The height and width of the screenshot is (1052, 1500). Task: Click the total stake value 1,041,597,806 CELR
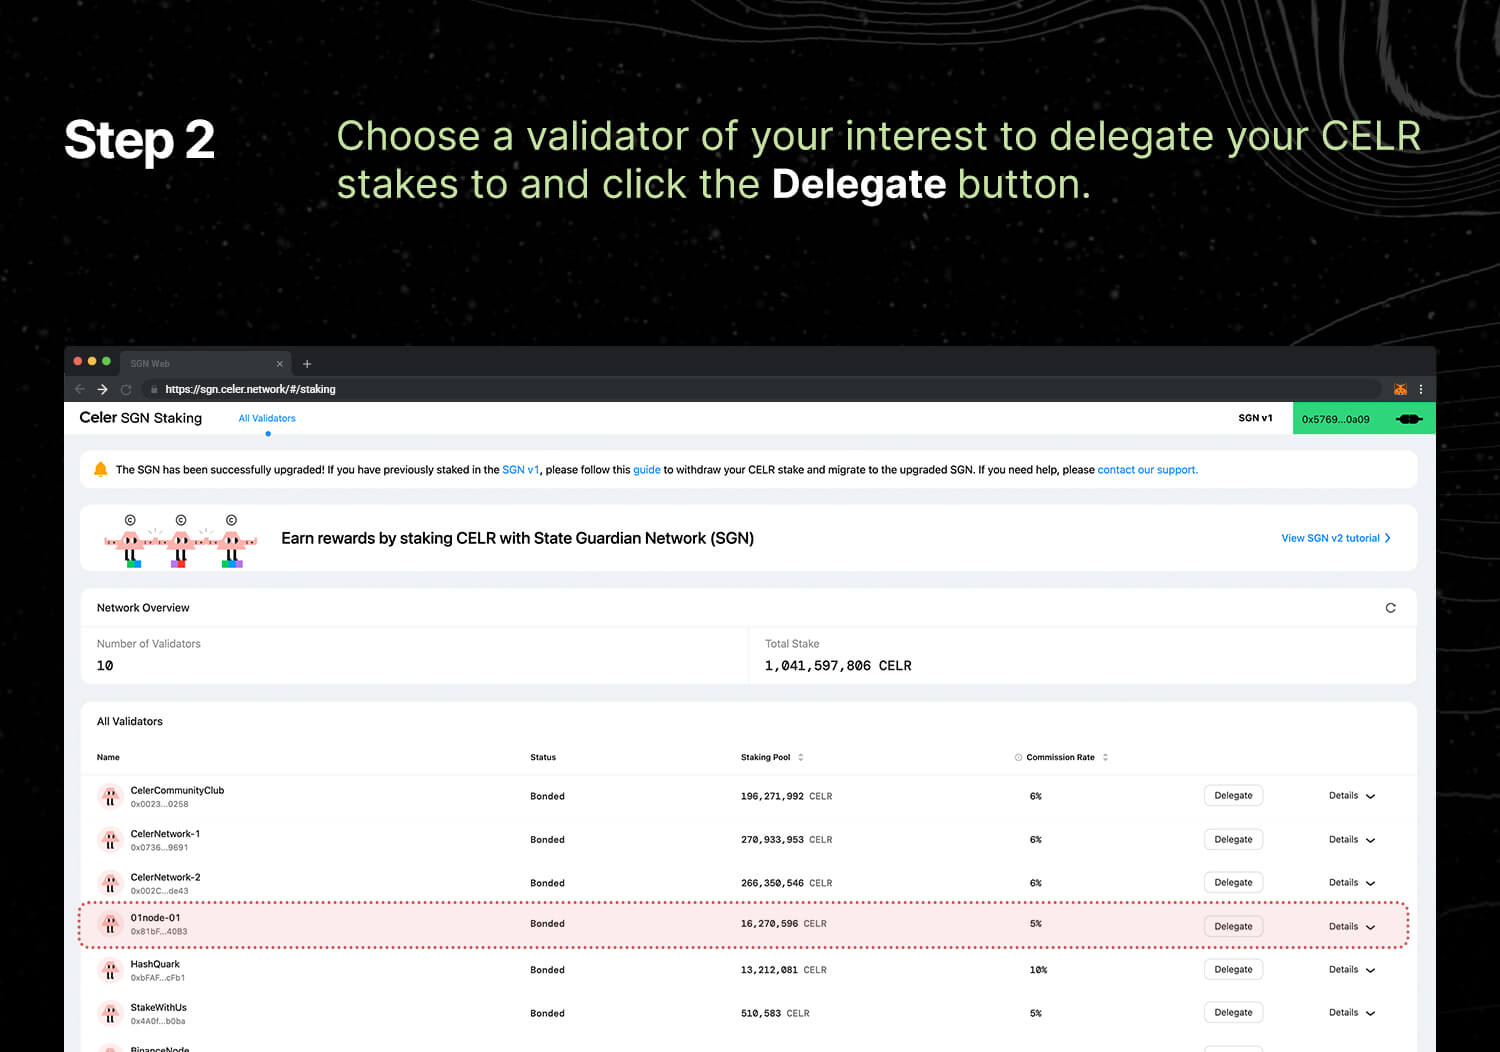838,666
